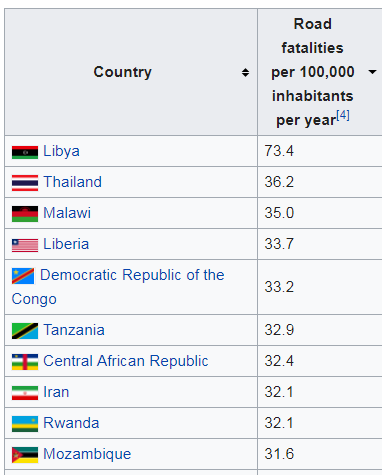Viewport: 382px width, 475px height.
Task: Click the Liberia flag icon
Action: tap(25, 246)
